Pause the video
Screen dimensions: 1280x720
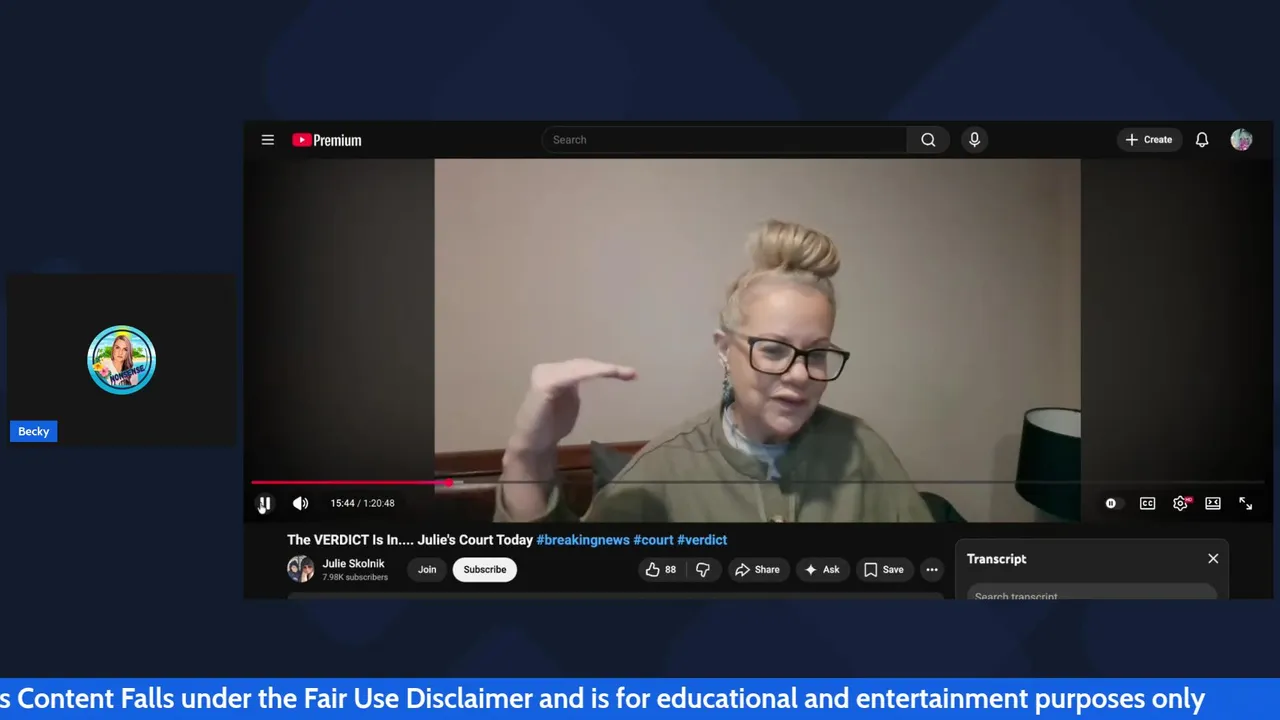265,503
